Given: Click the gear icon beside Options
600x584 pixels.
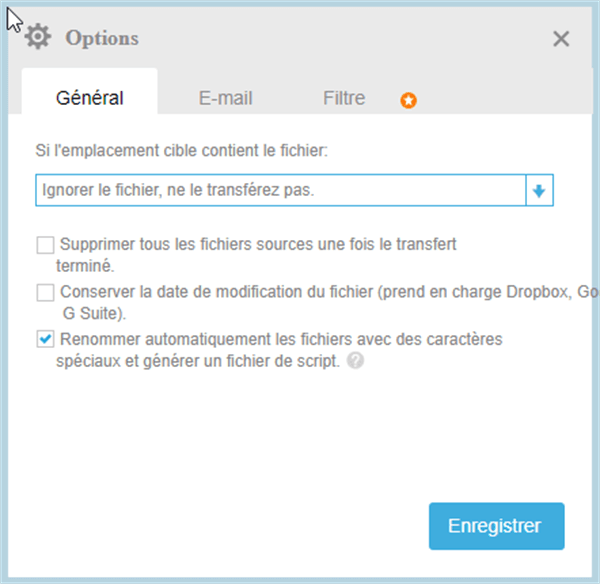Looking at the screenshot, I should [x=38, y=38].
